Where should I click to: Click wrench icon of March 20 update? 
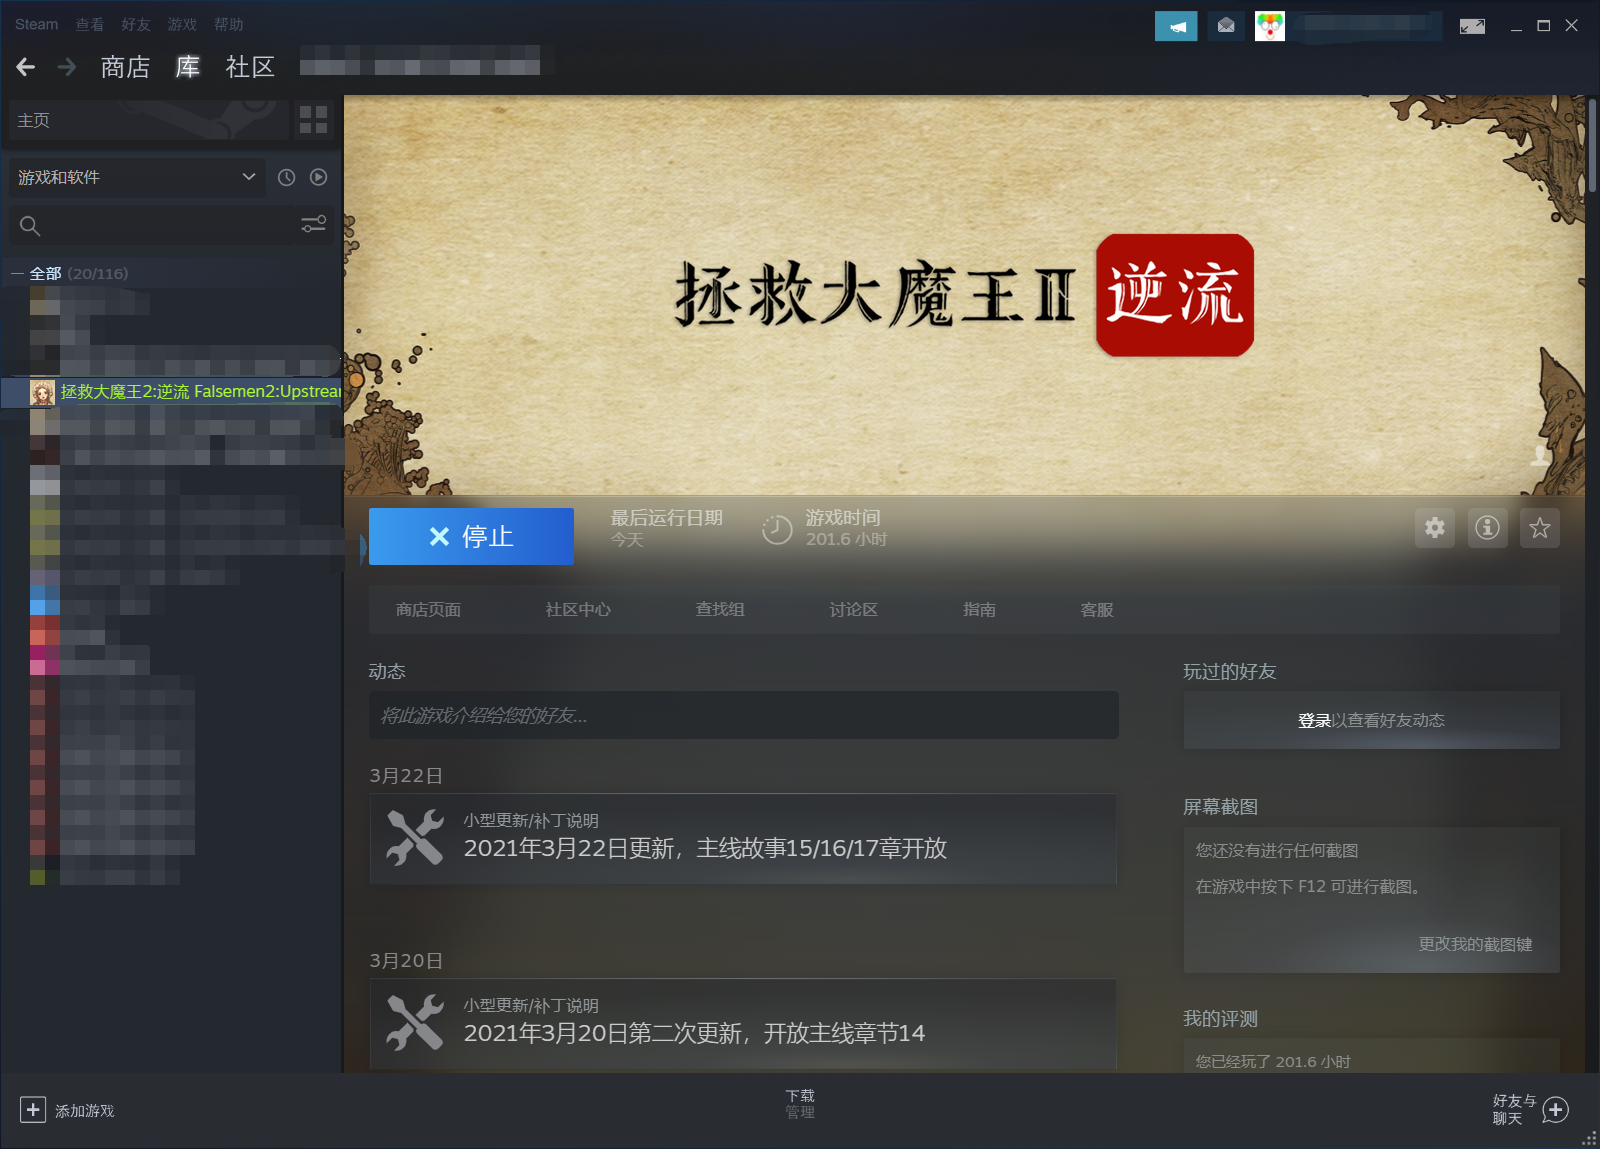click(415, 1023)
